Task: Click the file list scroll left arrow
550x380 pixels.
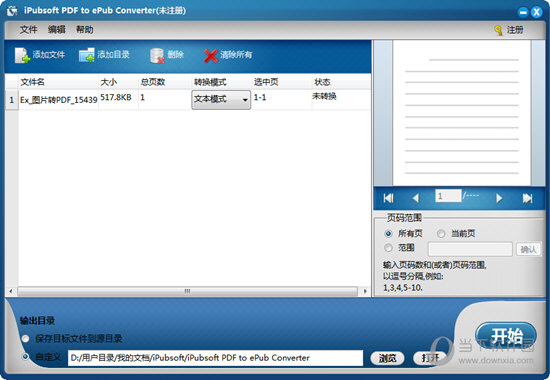Action: [x=11, y=291]
